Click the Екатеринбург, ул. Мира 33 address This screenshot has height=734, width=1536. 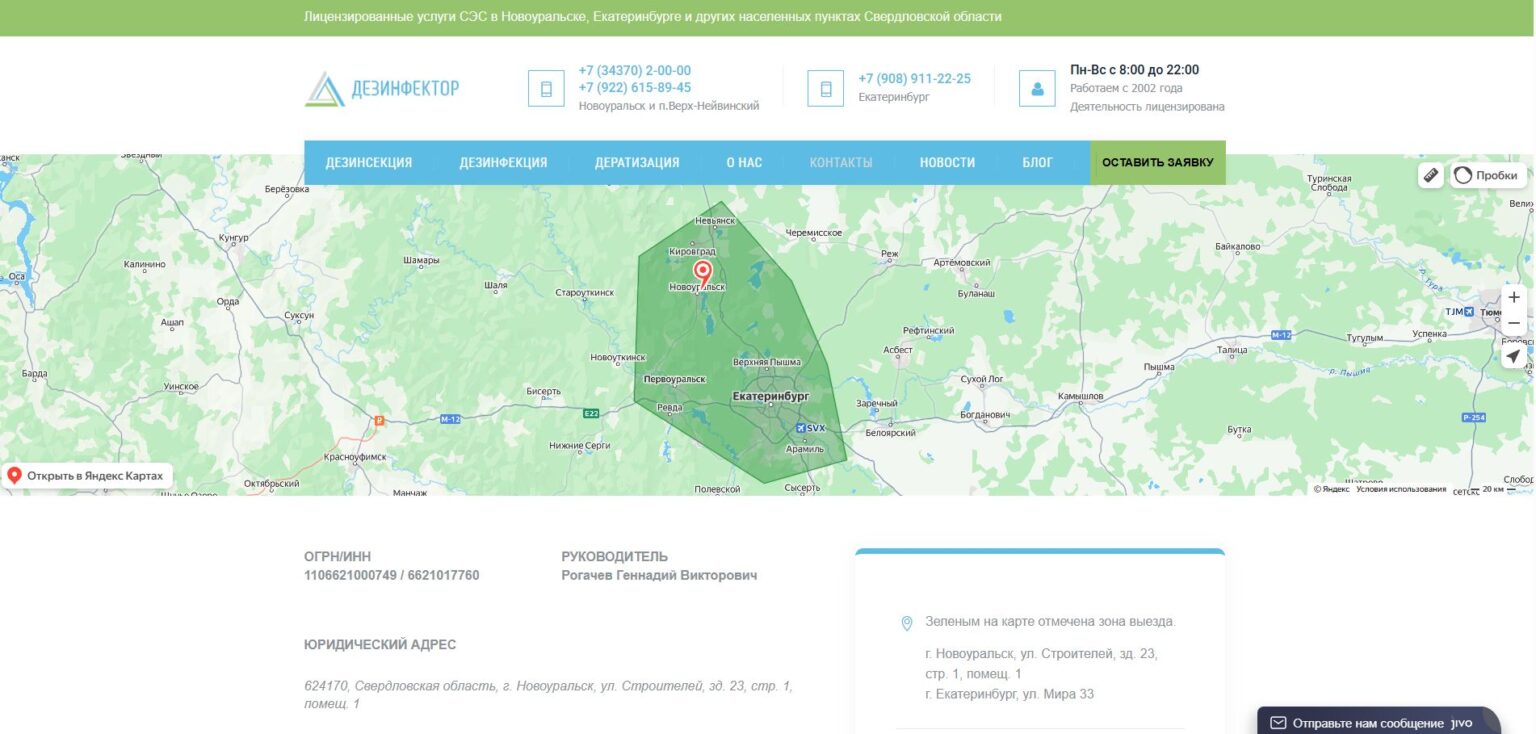click(x=1011, y=694)
